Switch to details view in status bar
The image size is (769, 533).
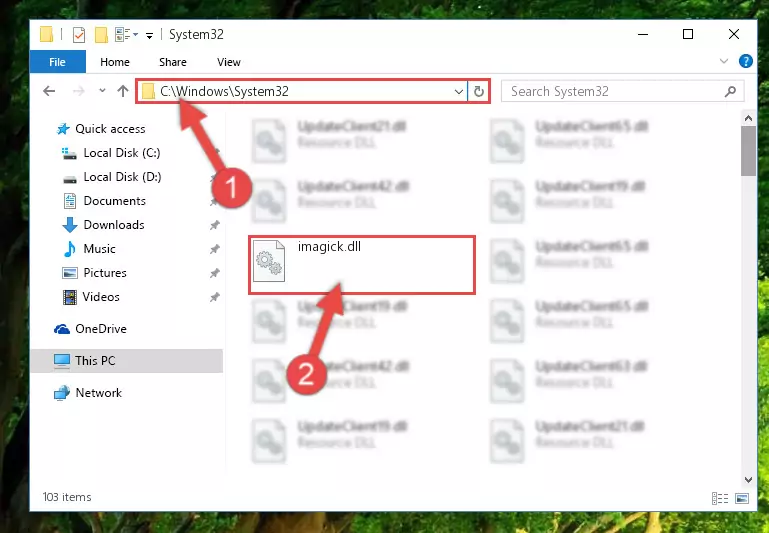719,499
